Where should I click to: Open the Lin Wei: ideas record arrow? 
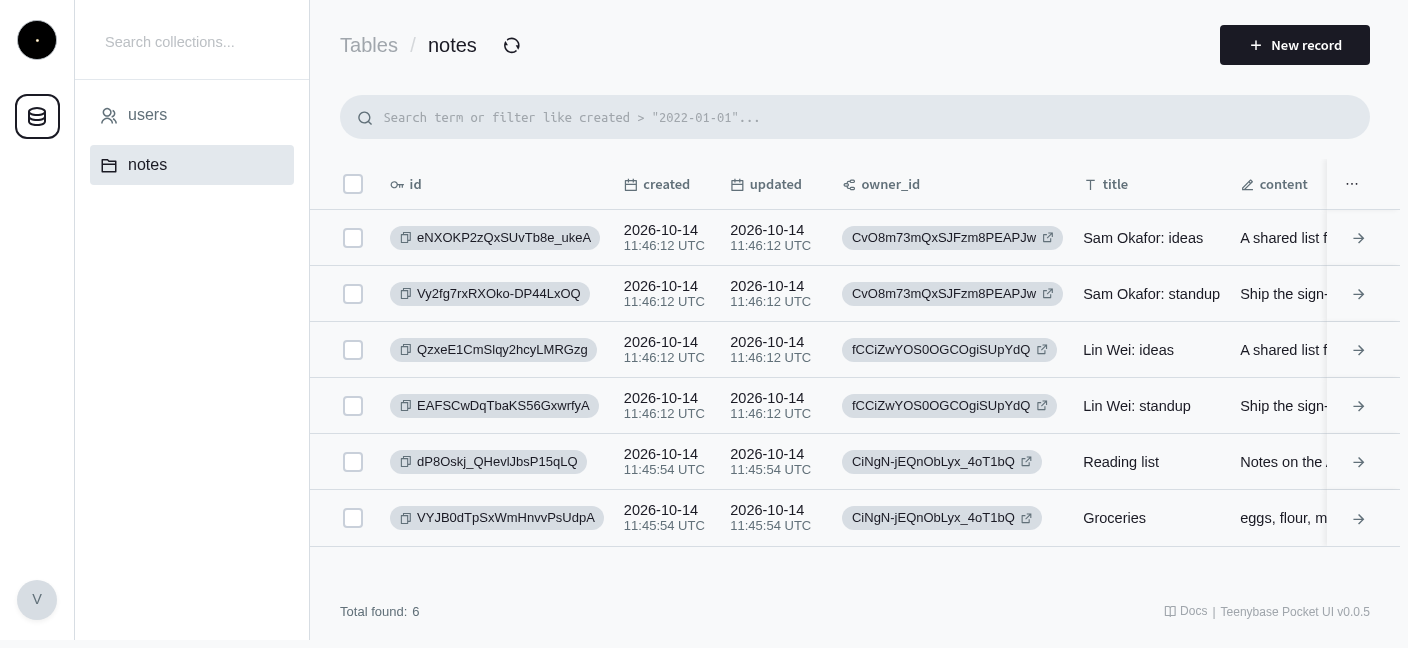click(1359, 350)
